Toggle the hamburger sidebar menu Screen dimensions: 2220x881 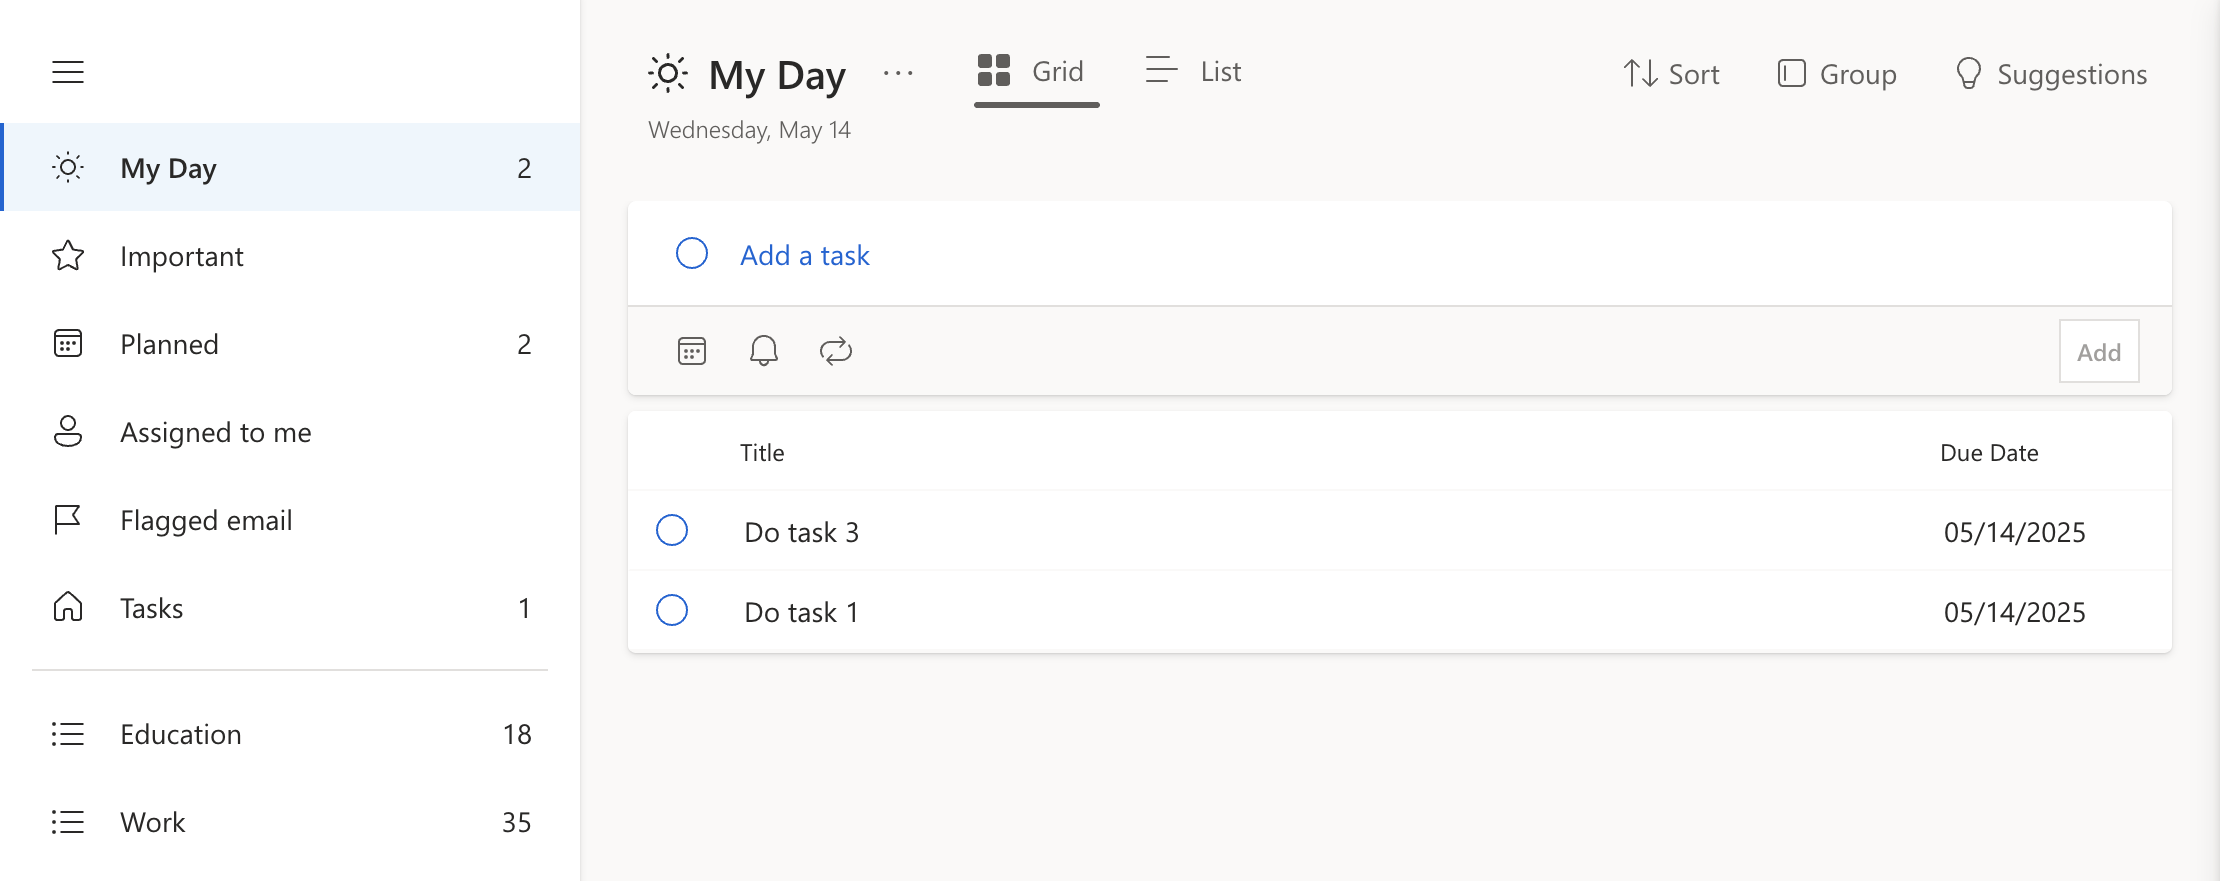point(68,72)
